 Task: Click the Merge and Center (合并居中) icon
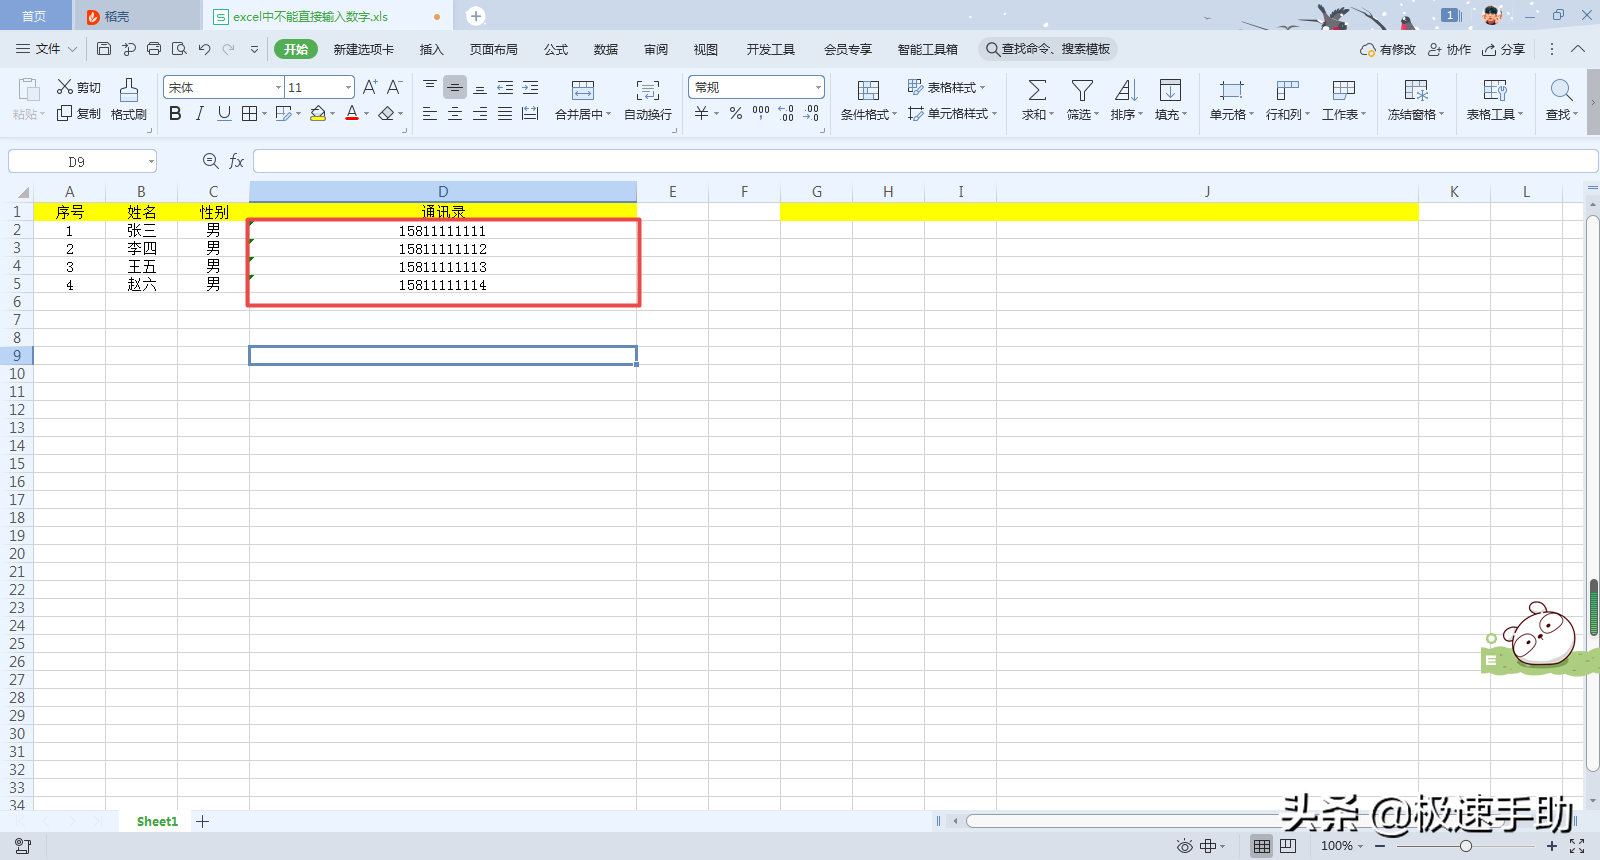[x=583, y=90]
